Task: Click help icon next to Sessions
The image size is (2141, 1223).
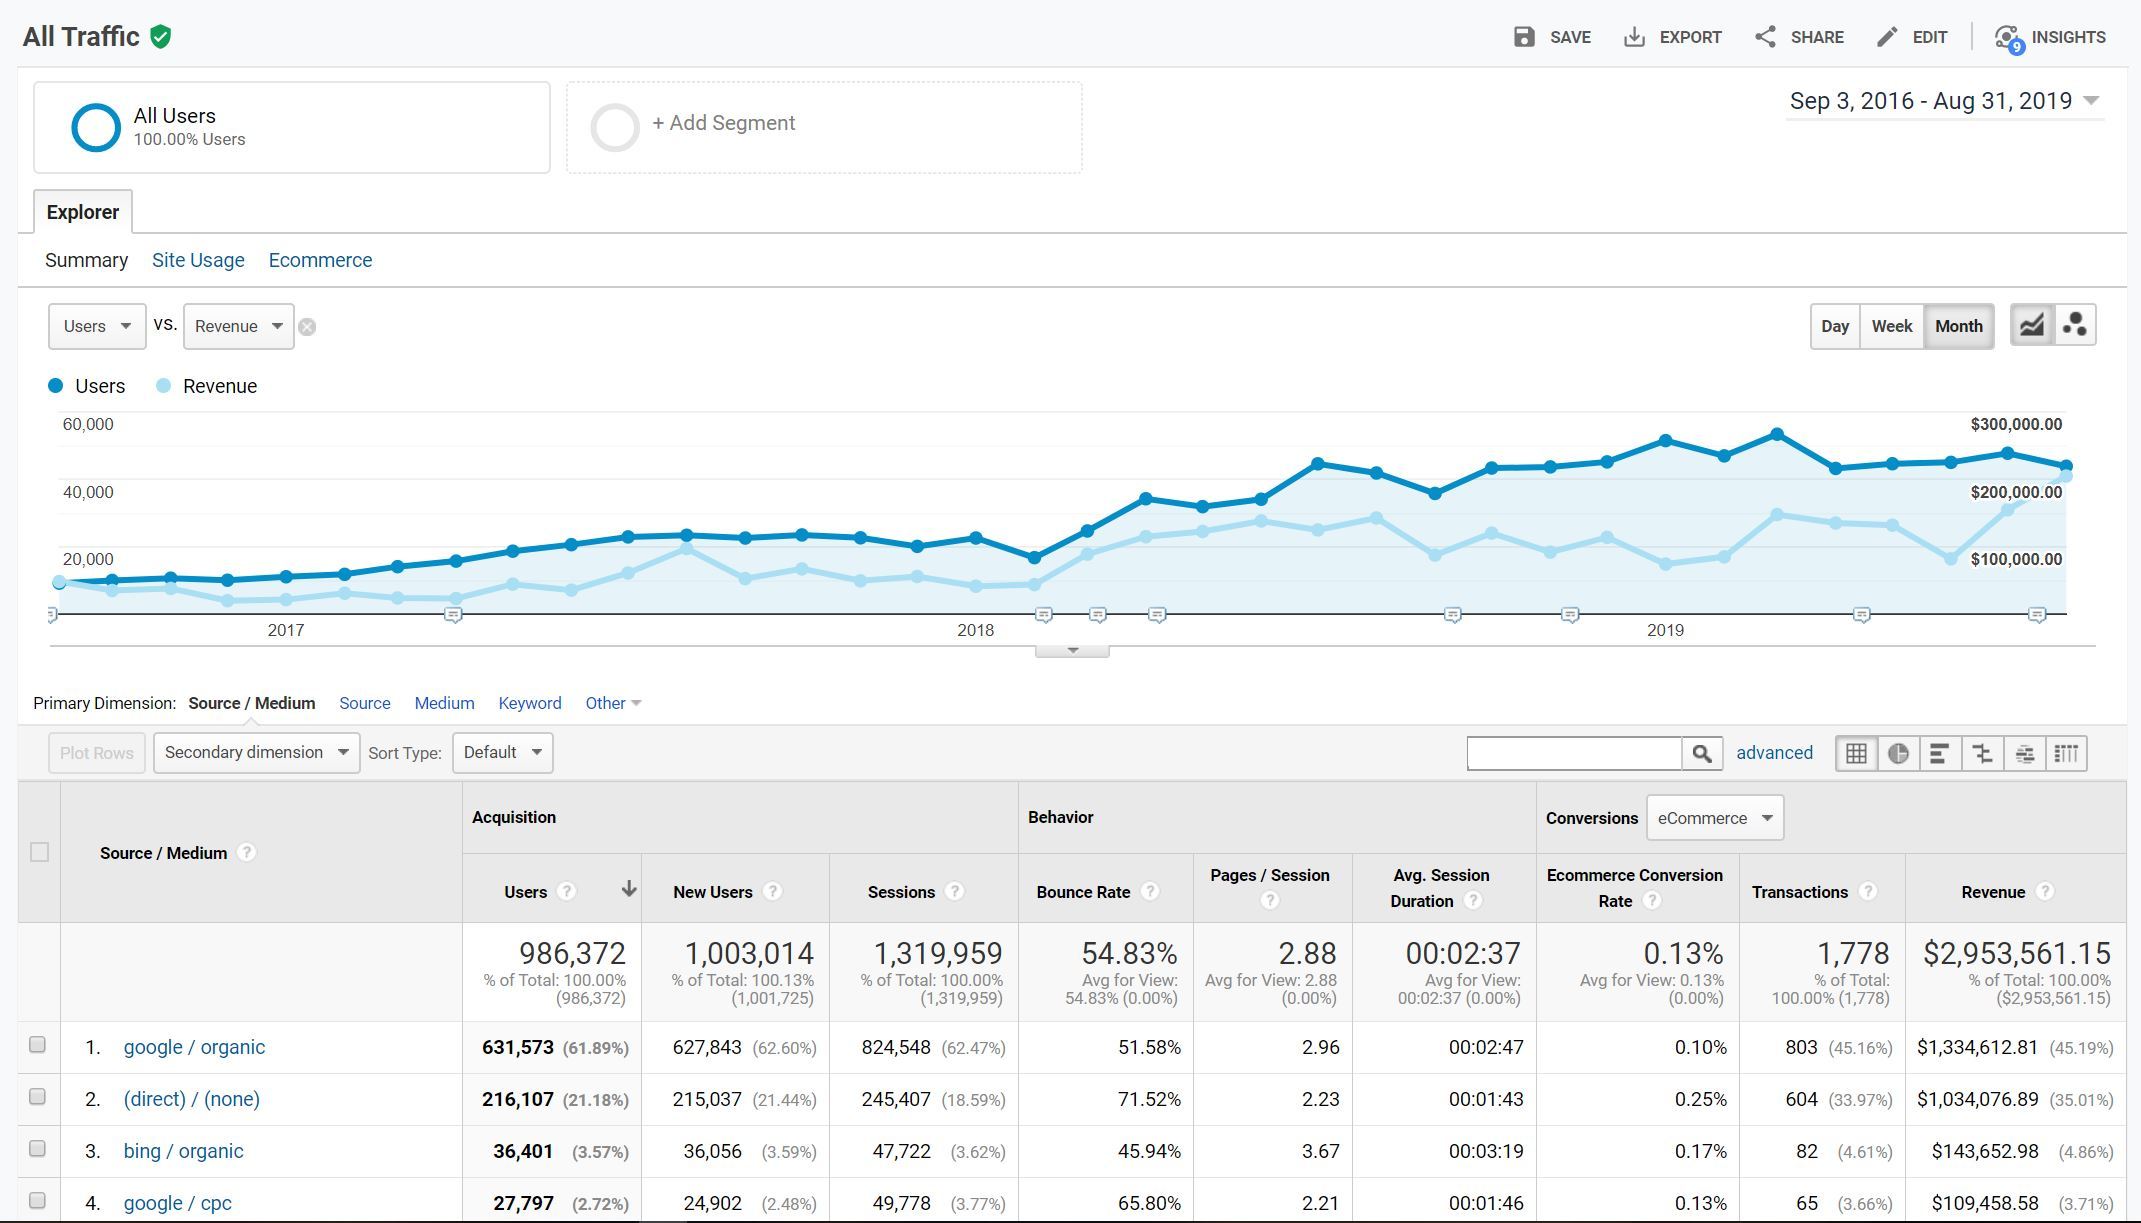Action: pos(954,891)
